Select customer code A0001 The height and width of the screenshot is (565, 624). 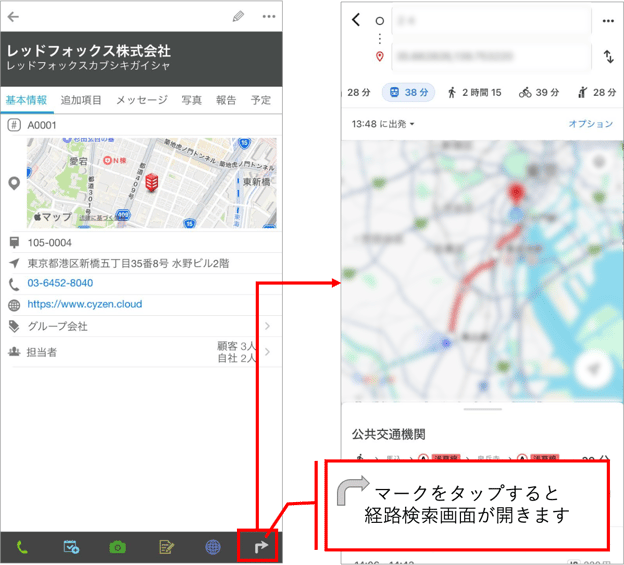click(42, 125)
